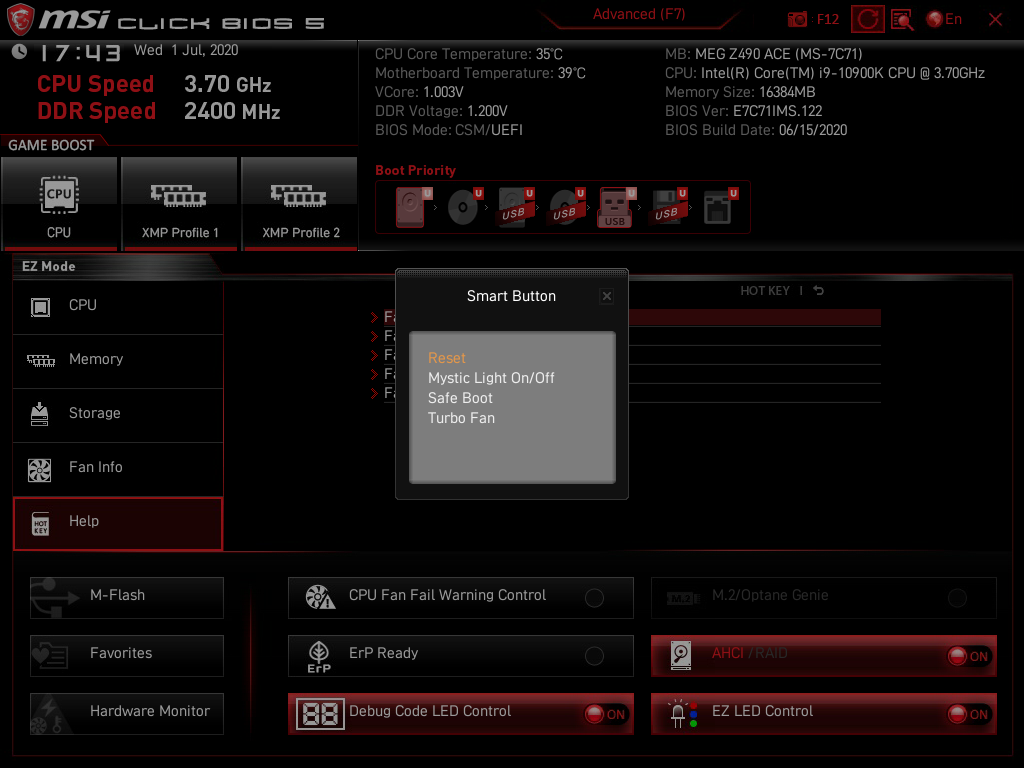Click the Boot Priority heading
The height and width of the screenshot is (768, 1024).
coord(415,170)
